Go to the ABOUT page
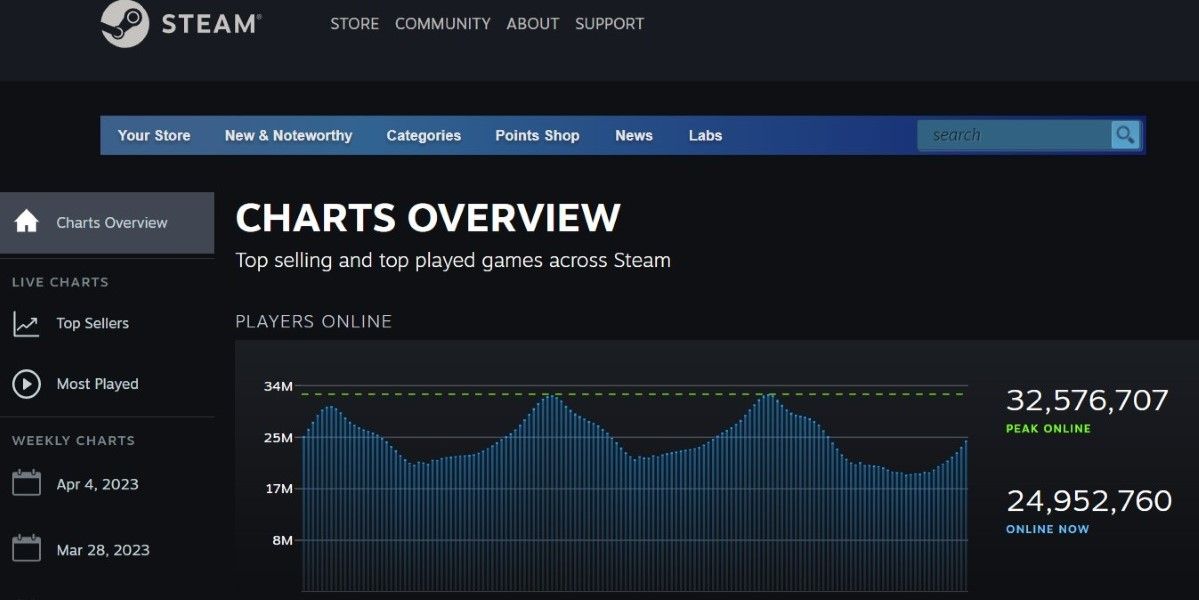The width and height of the screenshot is (1199, 600). 532,24
